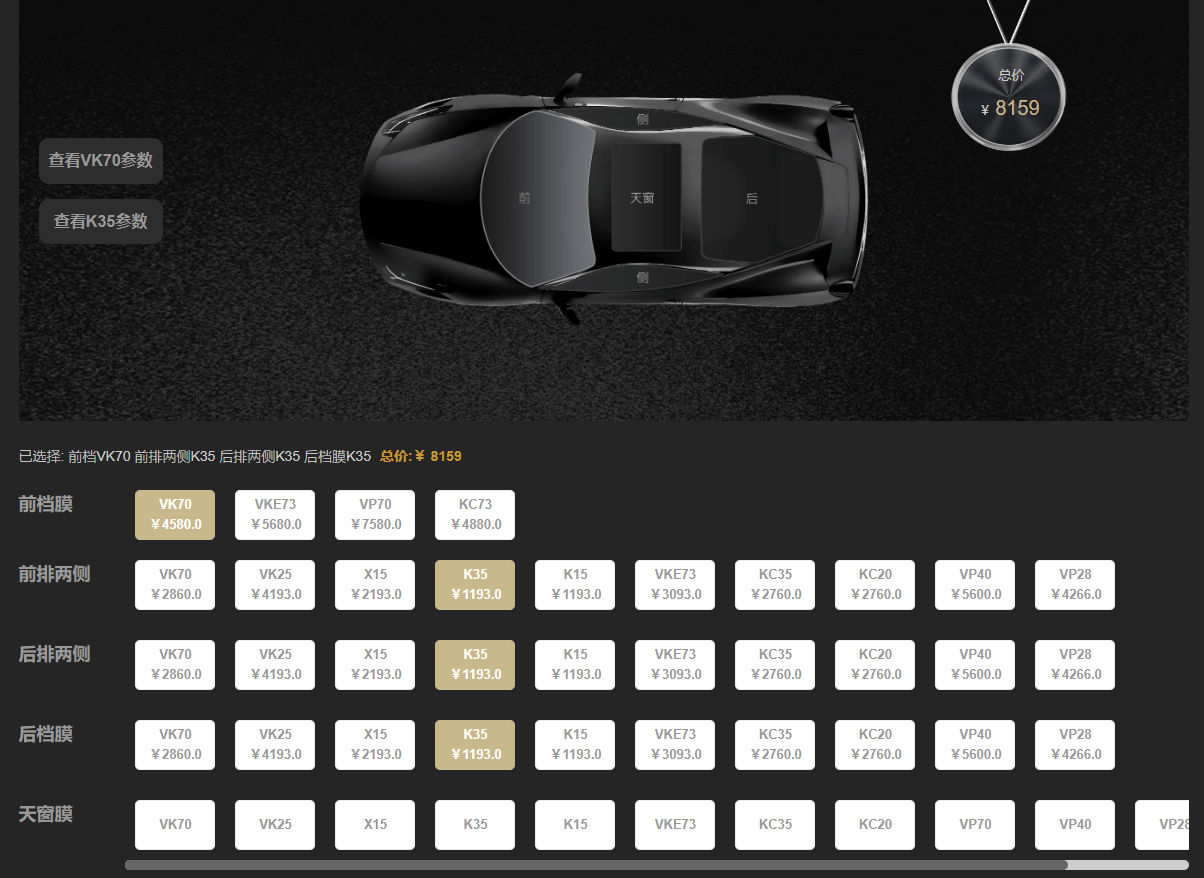Click the lower side window (侧) on the car
The image size is (1204, 878).
pos(643,277)
